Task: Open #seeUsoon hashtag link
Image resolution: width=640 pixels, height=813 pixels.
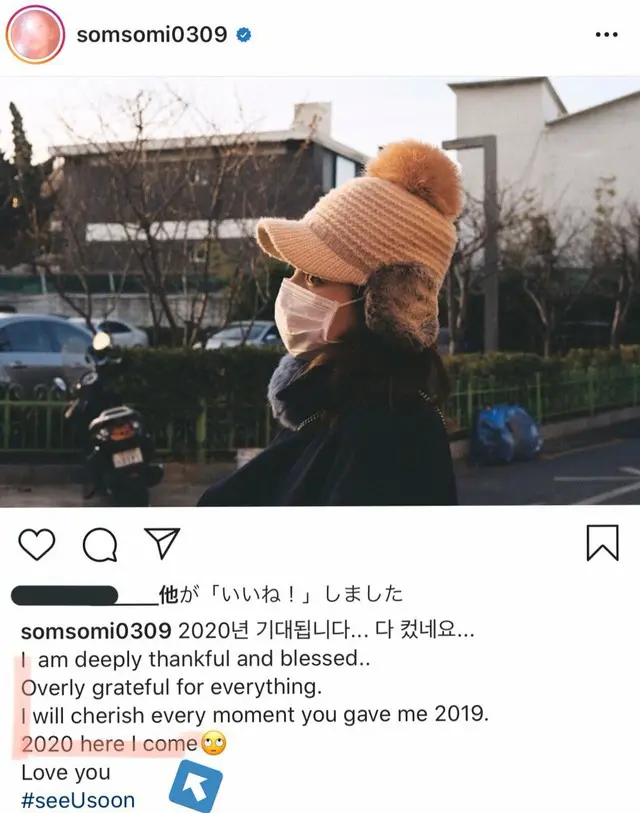Action: point(78,800)
